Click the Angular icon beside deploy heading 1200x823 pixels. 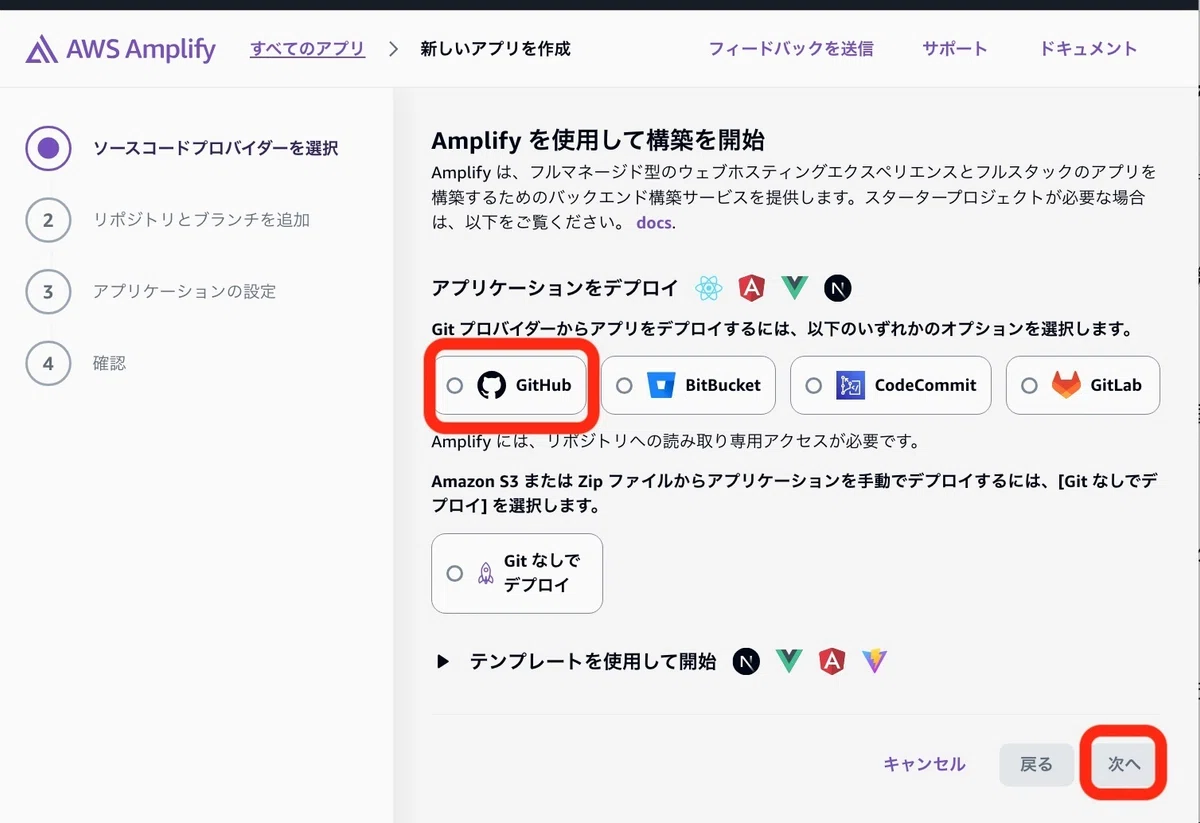(751, 289)
